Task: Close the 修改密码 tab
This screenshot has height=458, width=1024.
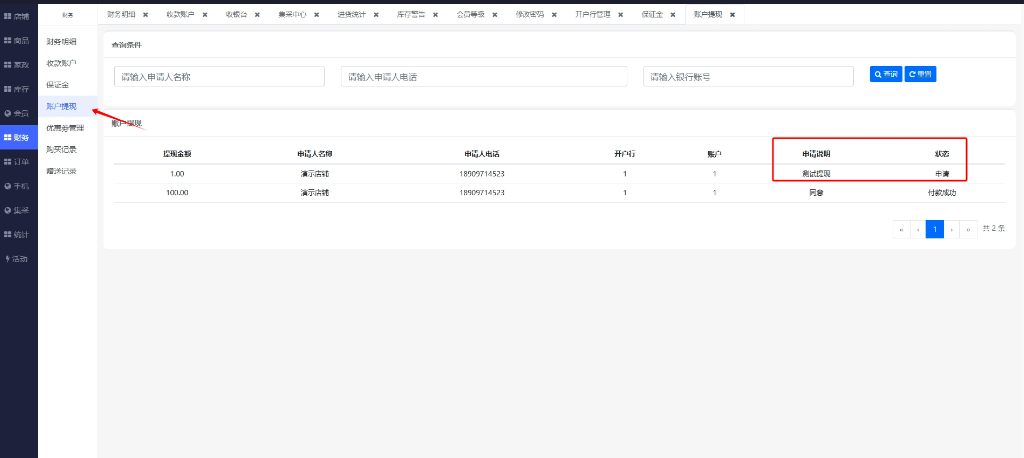Action: coord(553,15)
